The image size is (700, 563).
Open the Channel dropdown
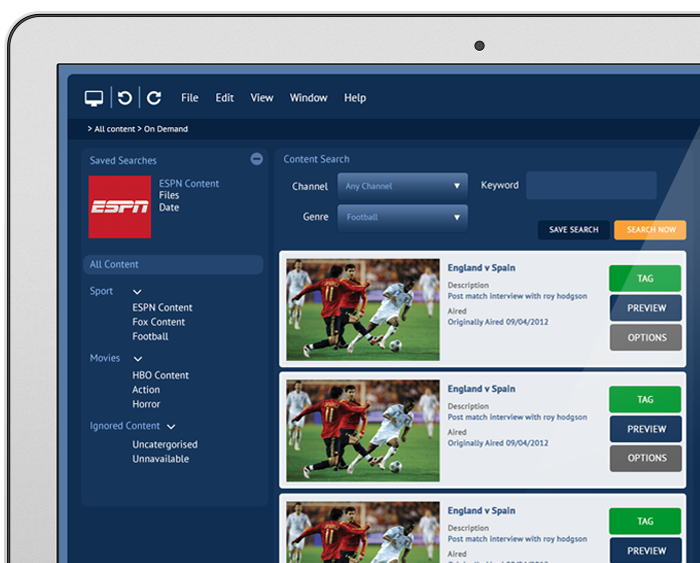coord(402,186)
